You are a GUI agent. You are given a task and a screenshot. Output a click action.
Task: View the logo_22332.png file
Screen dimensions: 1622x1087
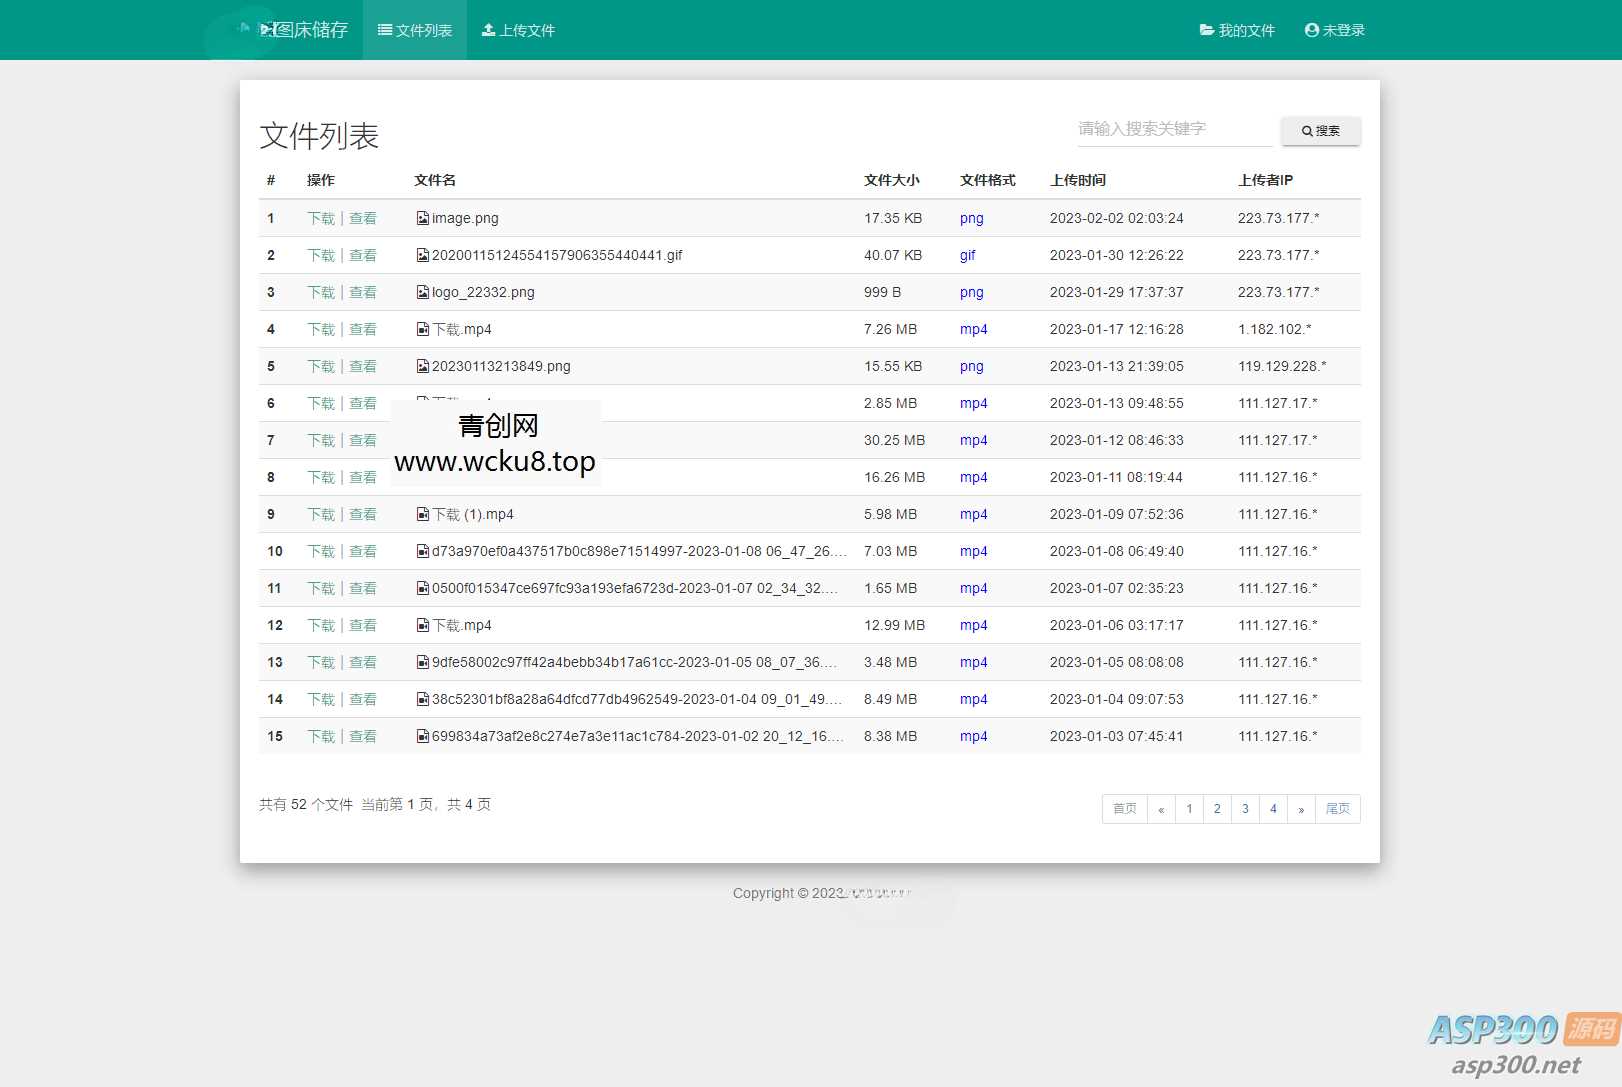click(363, 292)
